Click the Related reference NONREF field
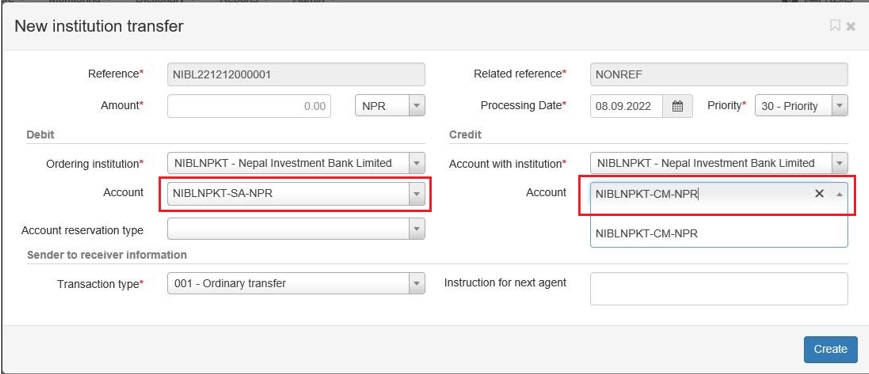Viewport: 869px width, 374px height. pos(719,74)
